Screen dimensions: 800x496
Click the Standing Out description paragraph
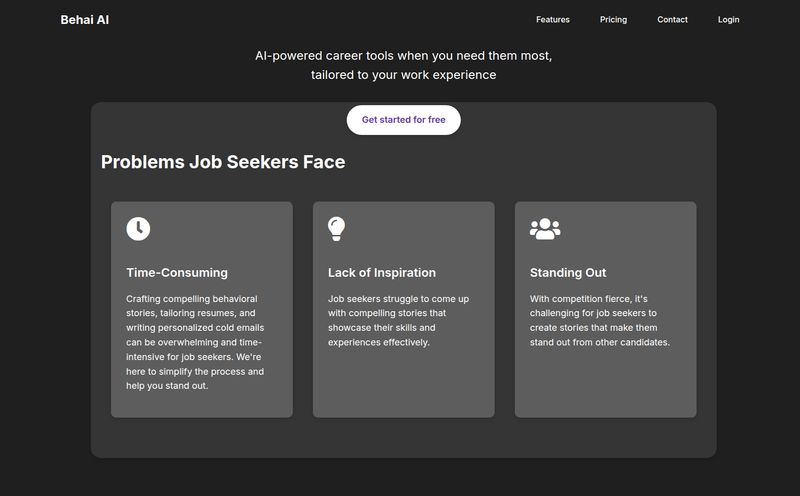tap(599, 320)
